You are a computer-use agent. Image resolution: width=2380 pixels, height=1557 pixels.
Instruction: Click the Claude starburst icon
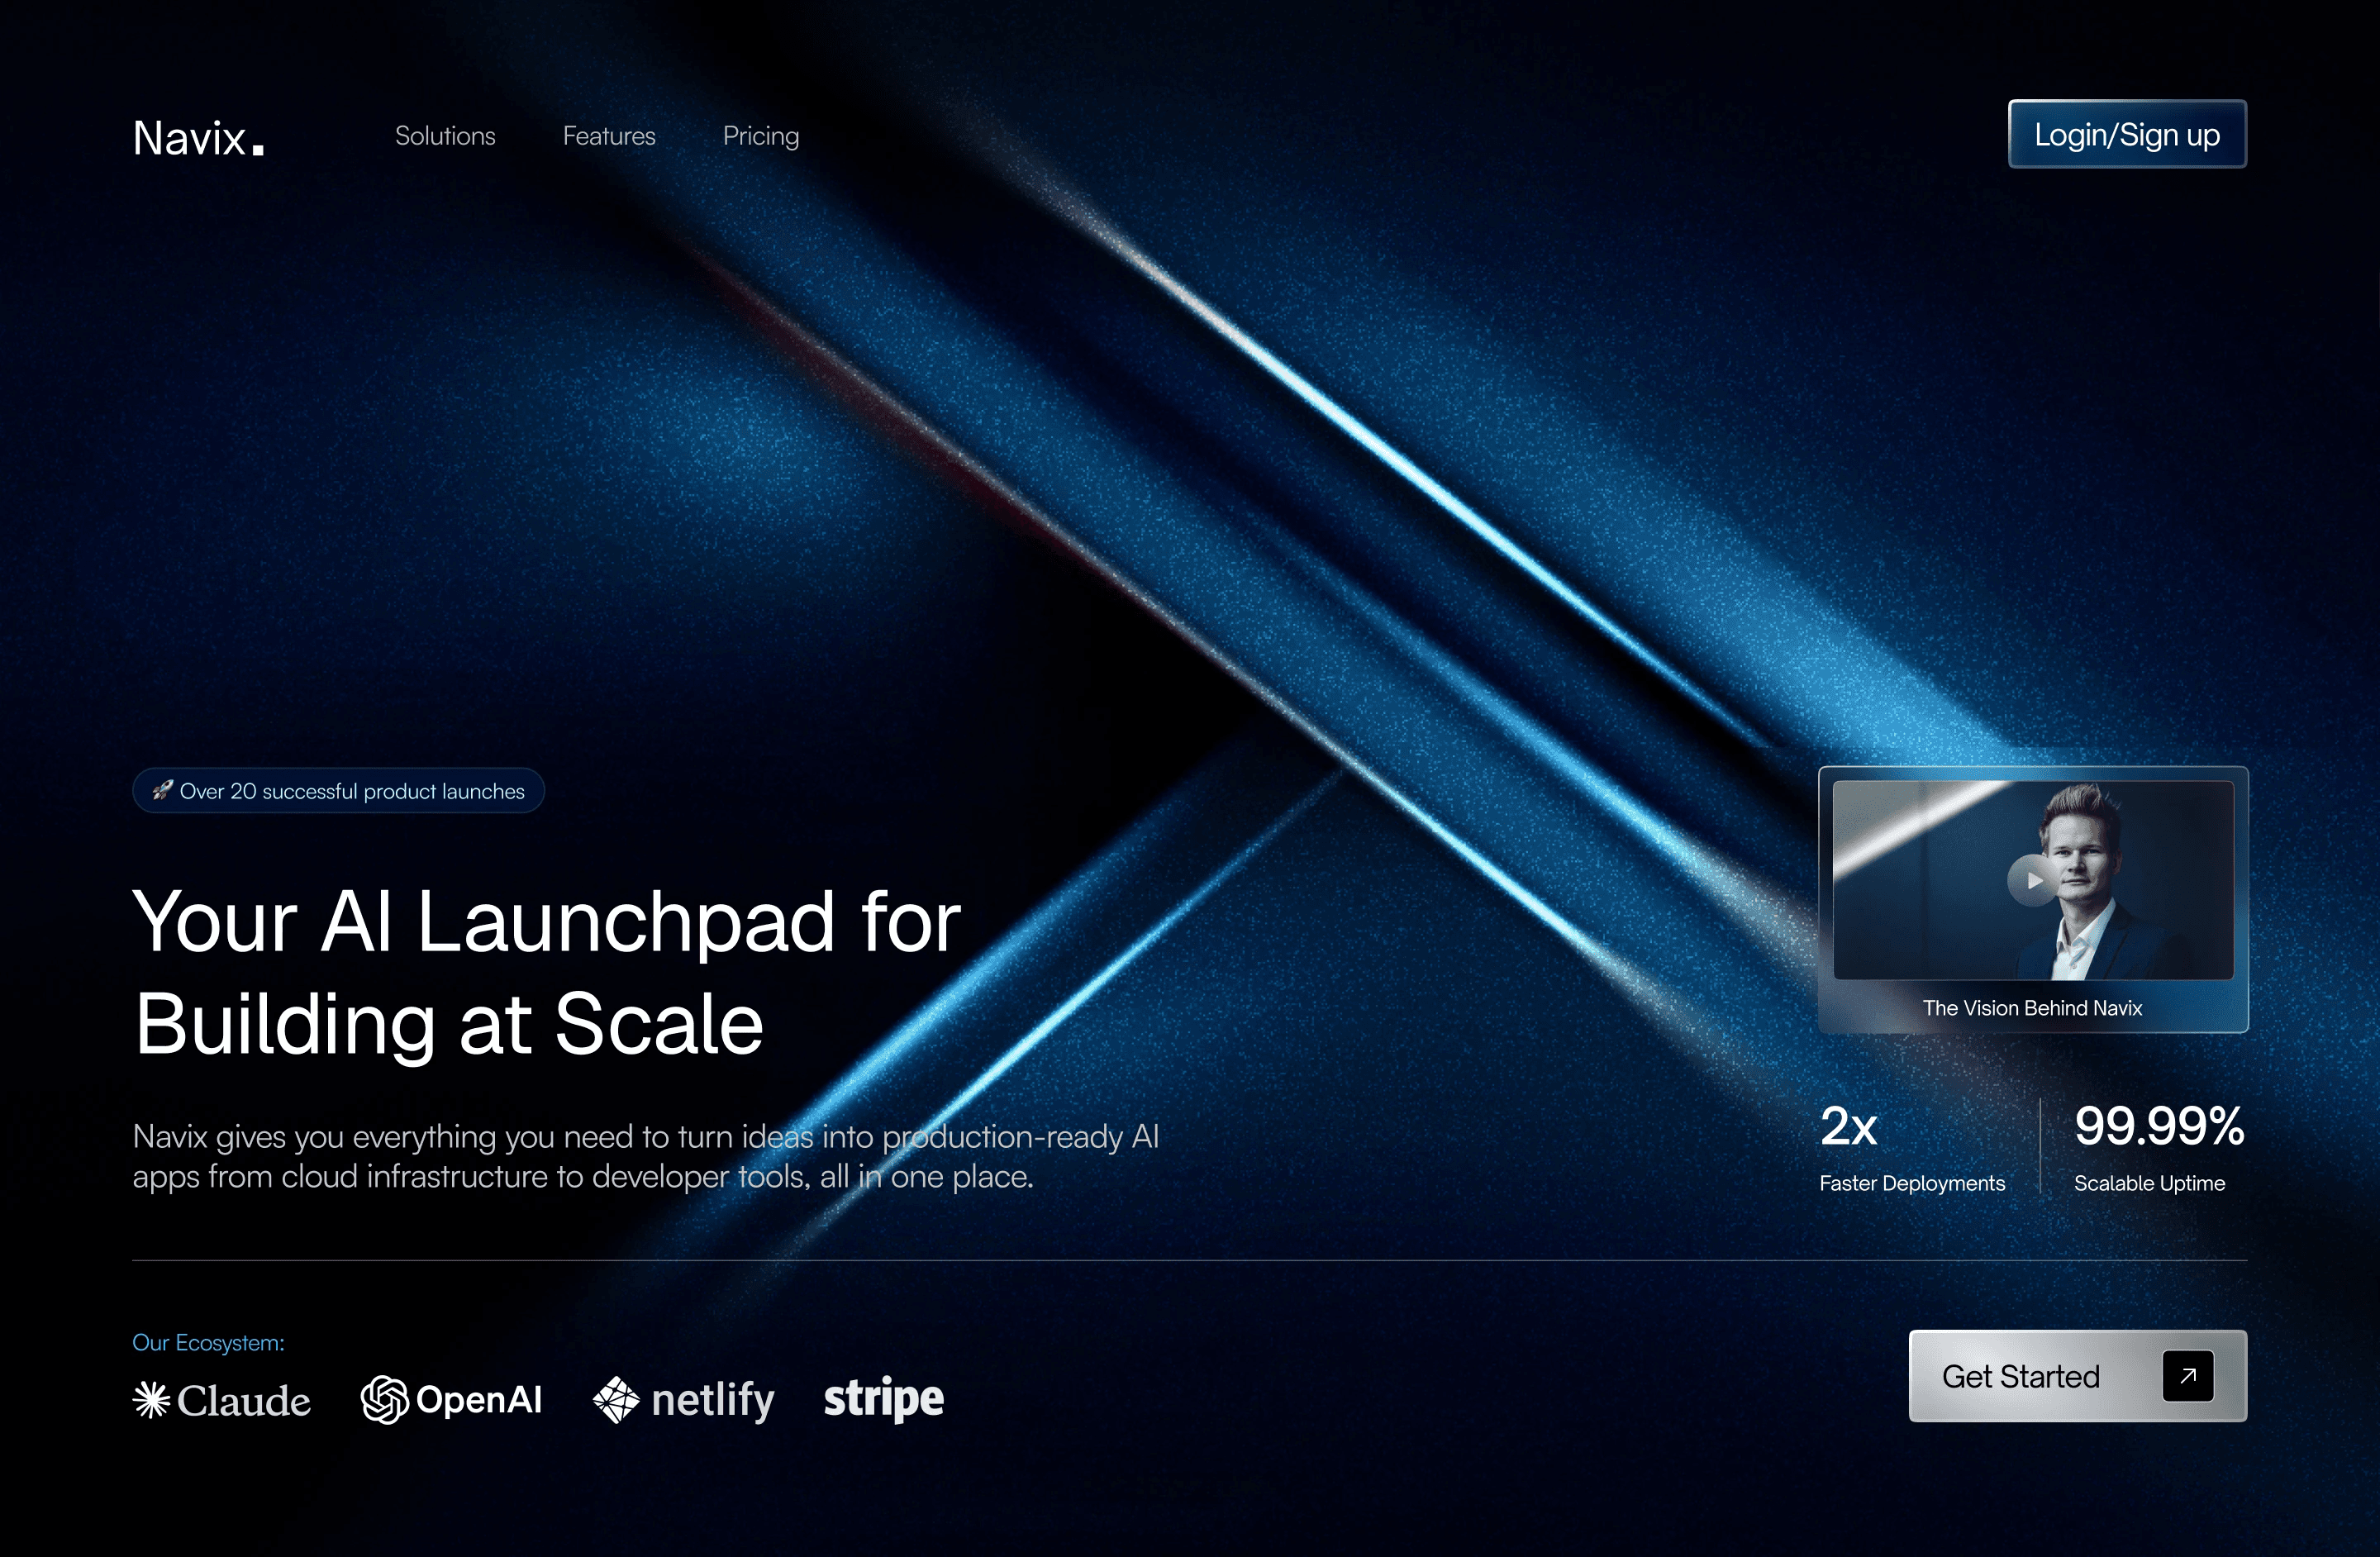pos(152,1399)
